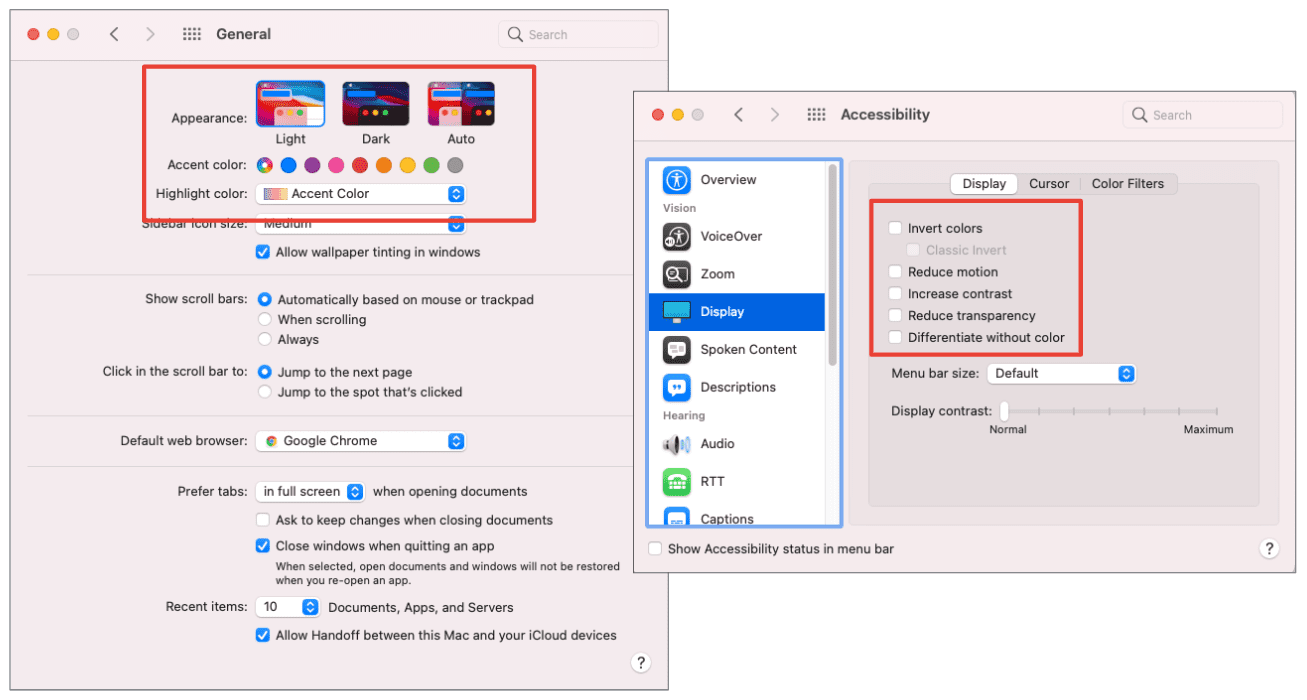Click the help question mark button
This screenshot has height=700, width=1307.
[x=1269, y=548]
